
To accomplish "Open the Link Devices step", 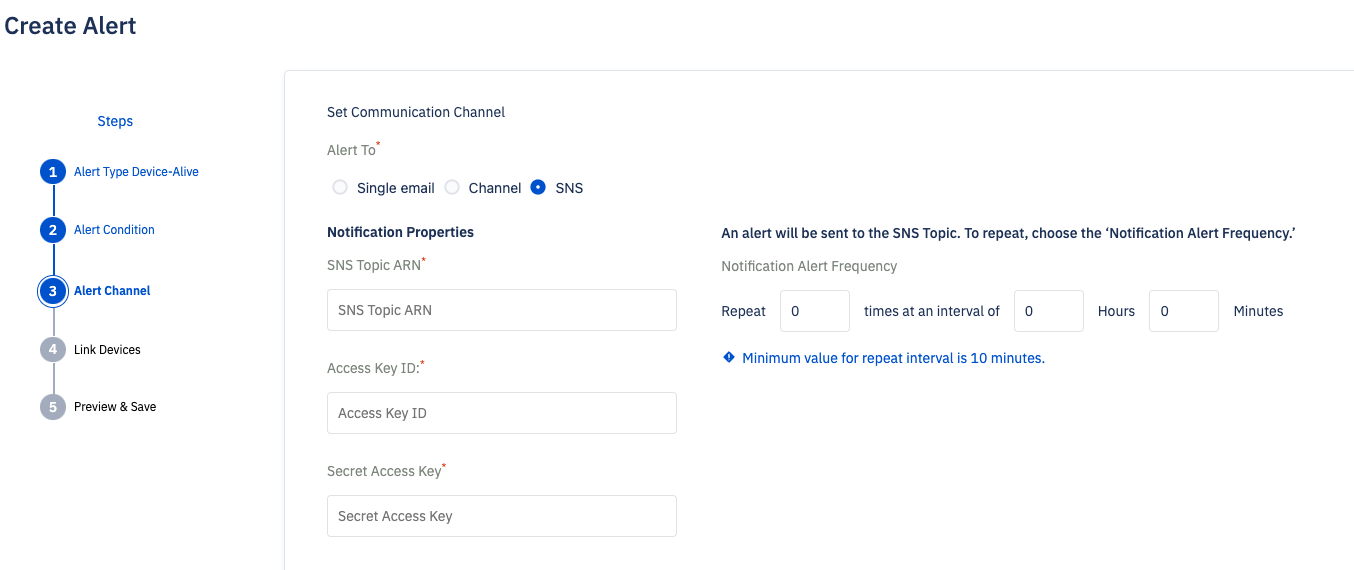I will (107, 350).
